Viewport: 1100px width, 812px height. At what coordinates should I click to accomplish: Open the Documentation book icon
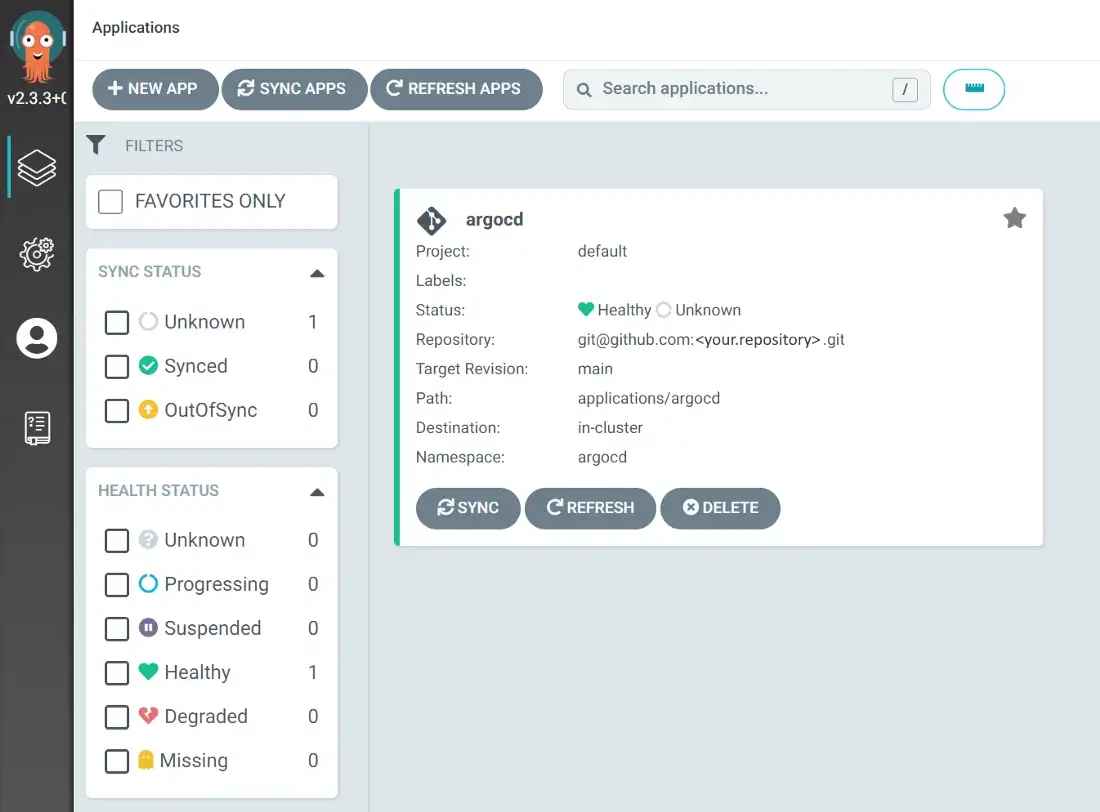point(37,428)
